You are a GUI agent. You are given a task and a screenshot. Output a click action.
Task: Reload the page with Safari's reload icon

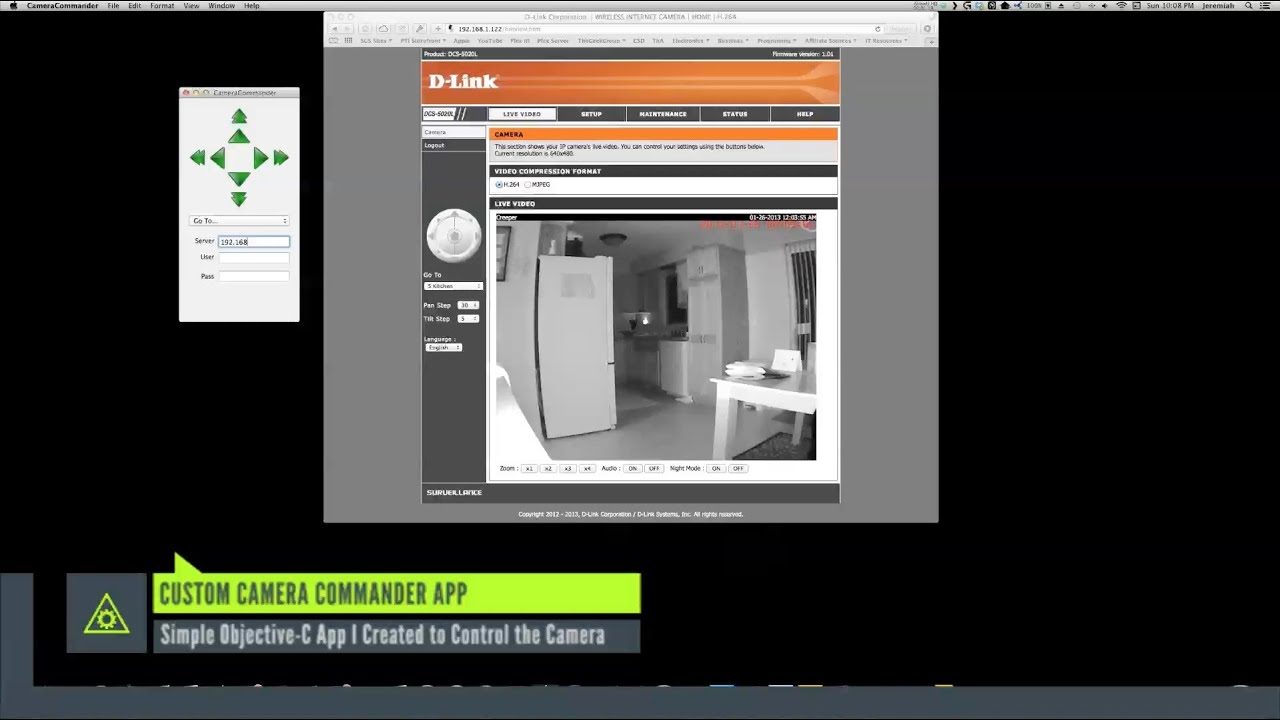[877, 29]
